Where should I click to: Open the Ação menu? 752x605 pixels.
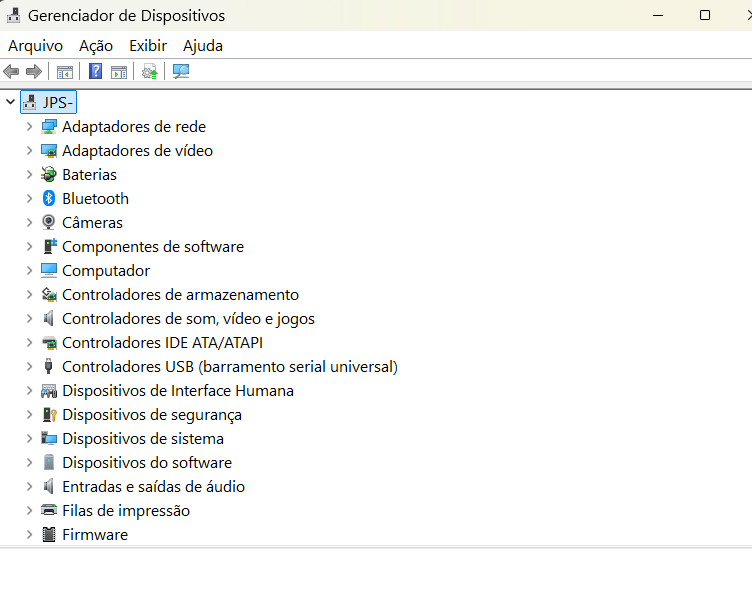click(x=96, y=46)
